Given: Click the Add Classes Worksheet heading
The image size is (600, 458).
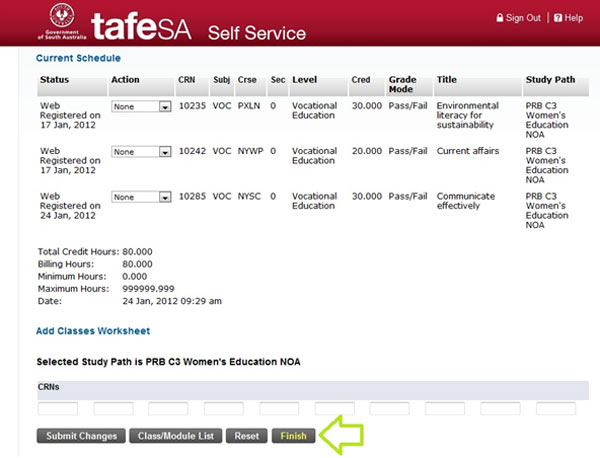Looking at the screenshot, I should 93,331.
